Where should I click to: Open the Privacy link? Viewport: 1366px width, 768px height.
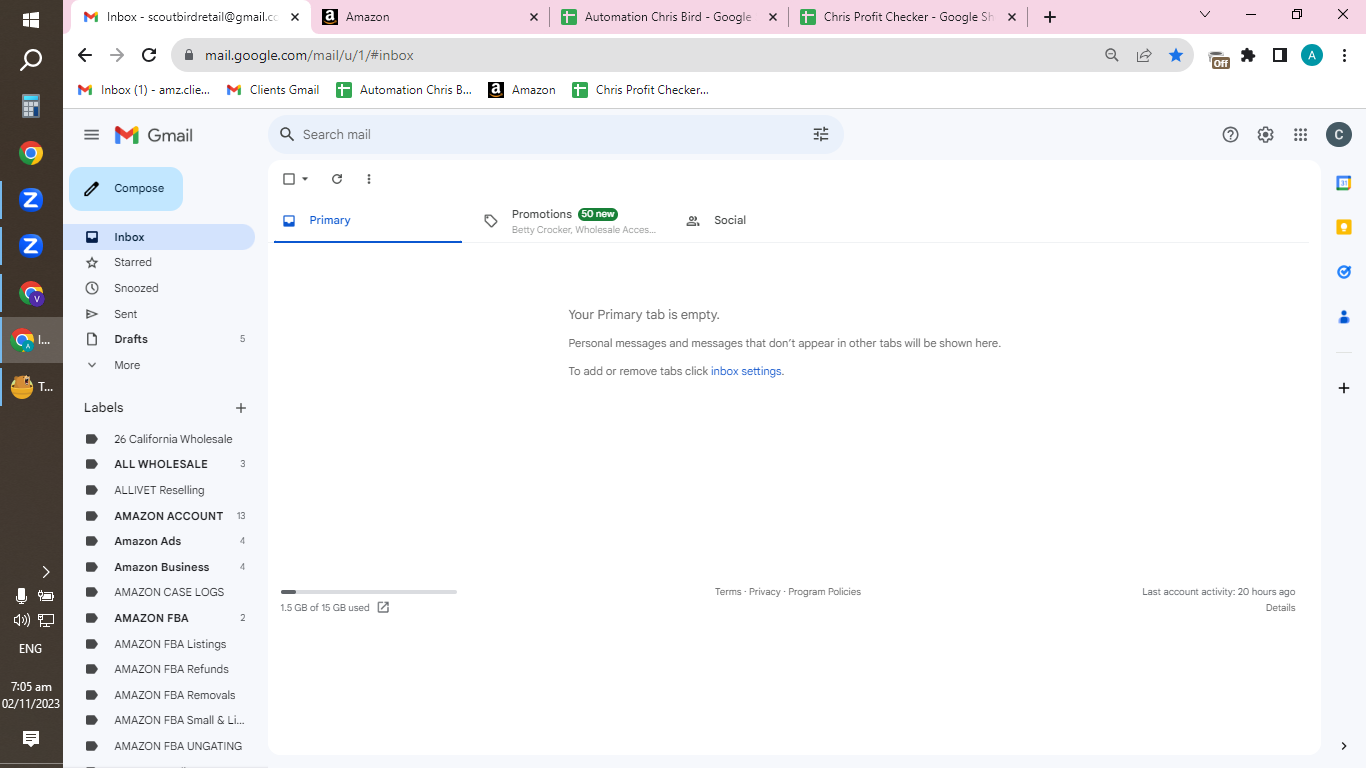[x=764, y=592]
